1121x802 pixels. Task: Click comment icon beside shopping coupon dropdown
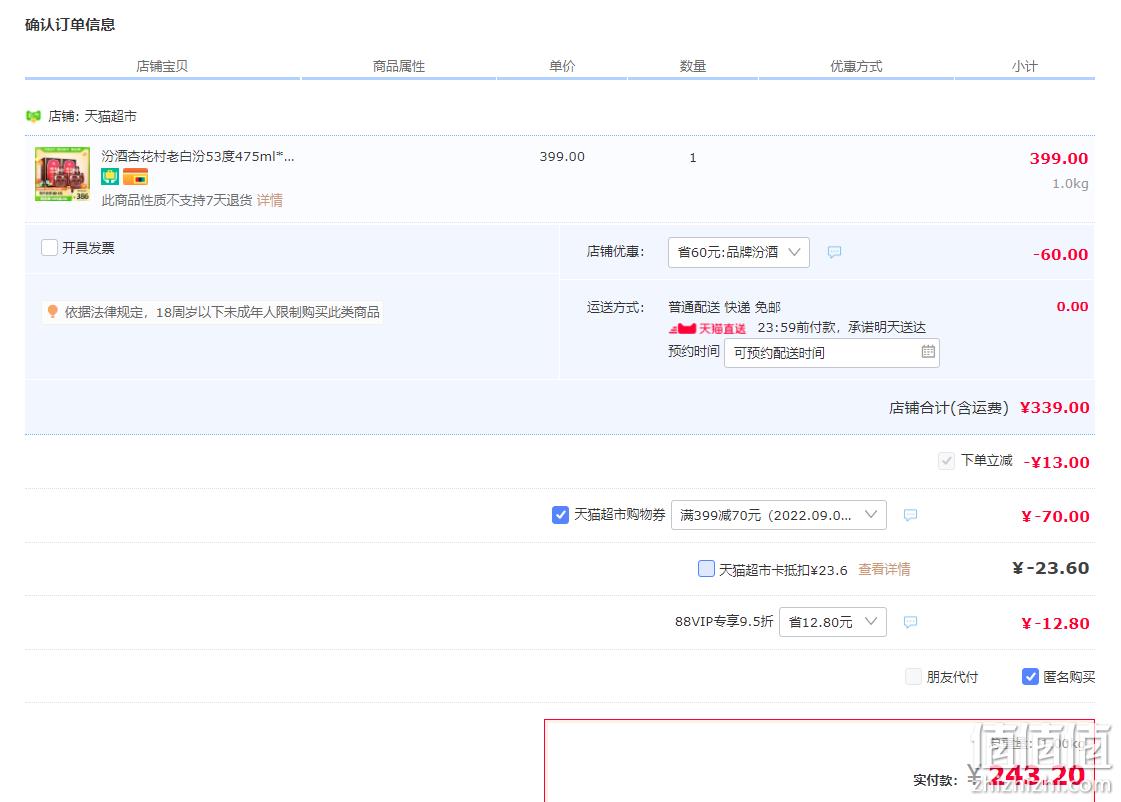[910, 515]
